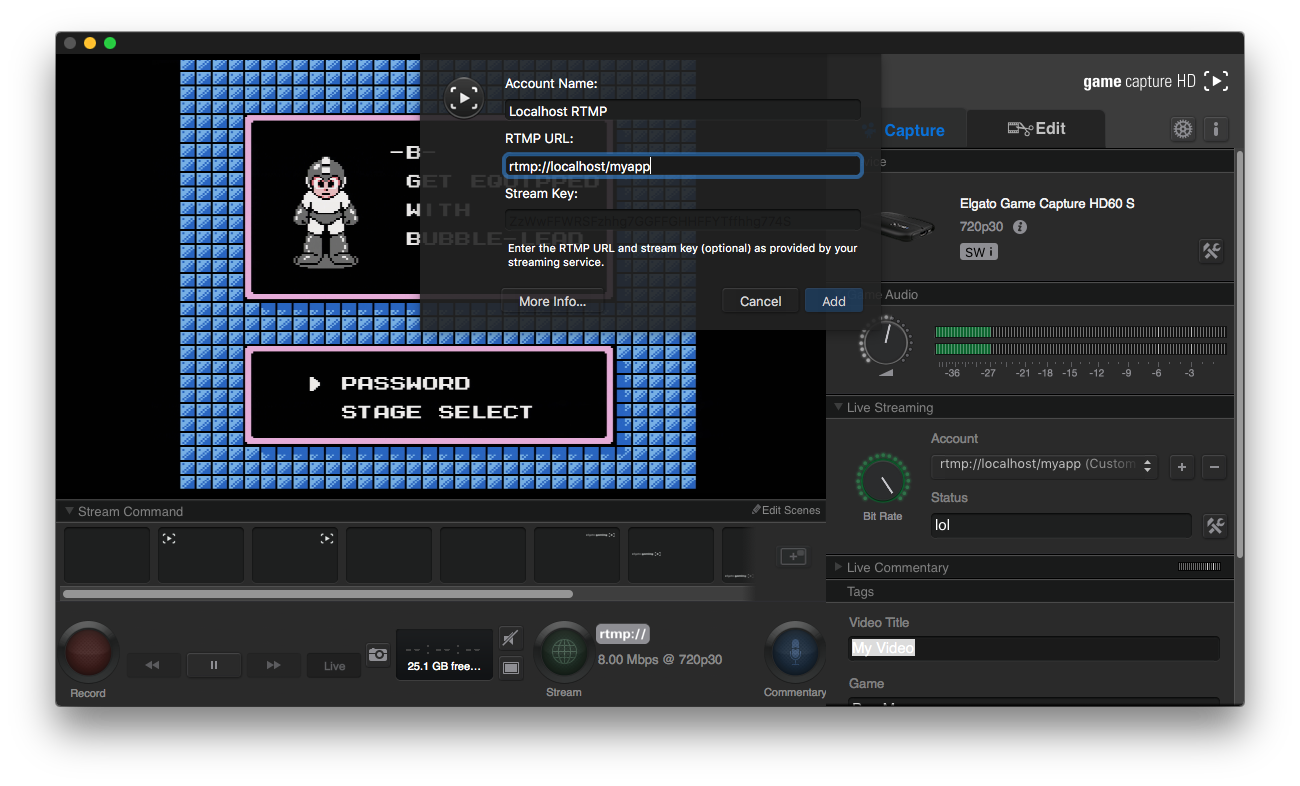The height and width of the screenshot is (786, 1300).
Task: Open live streaming settings tools icon
Action: 1215,526
